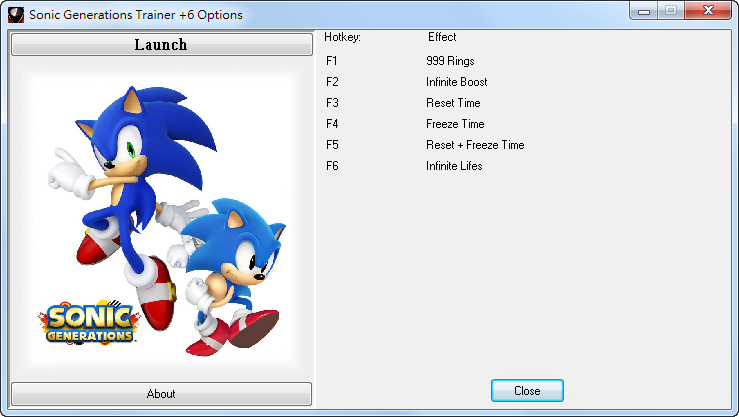Click the Close button at bottom
Screen dimensions: 739x417
click(x=527, y=391)
